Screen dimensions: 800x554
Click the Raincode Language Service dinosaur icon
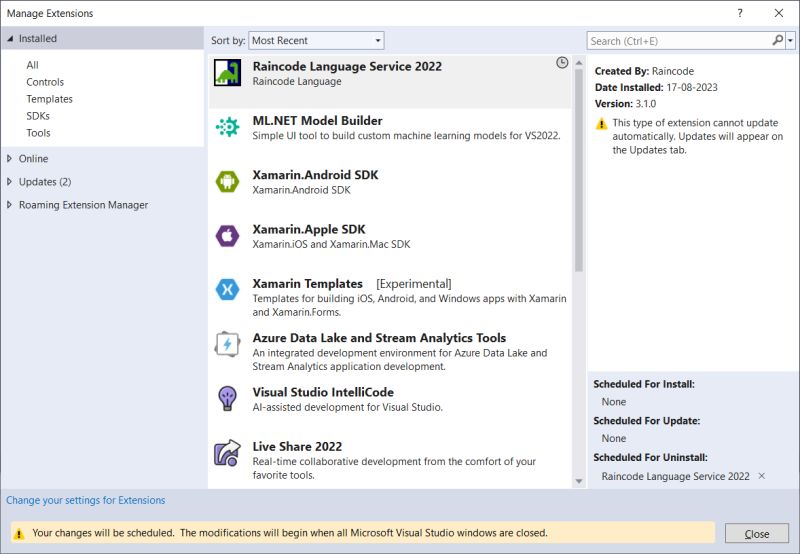pos(228,72)
